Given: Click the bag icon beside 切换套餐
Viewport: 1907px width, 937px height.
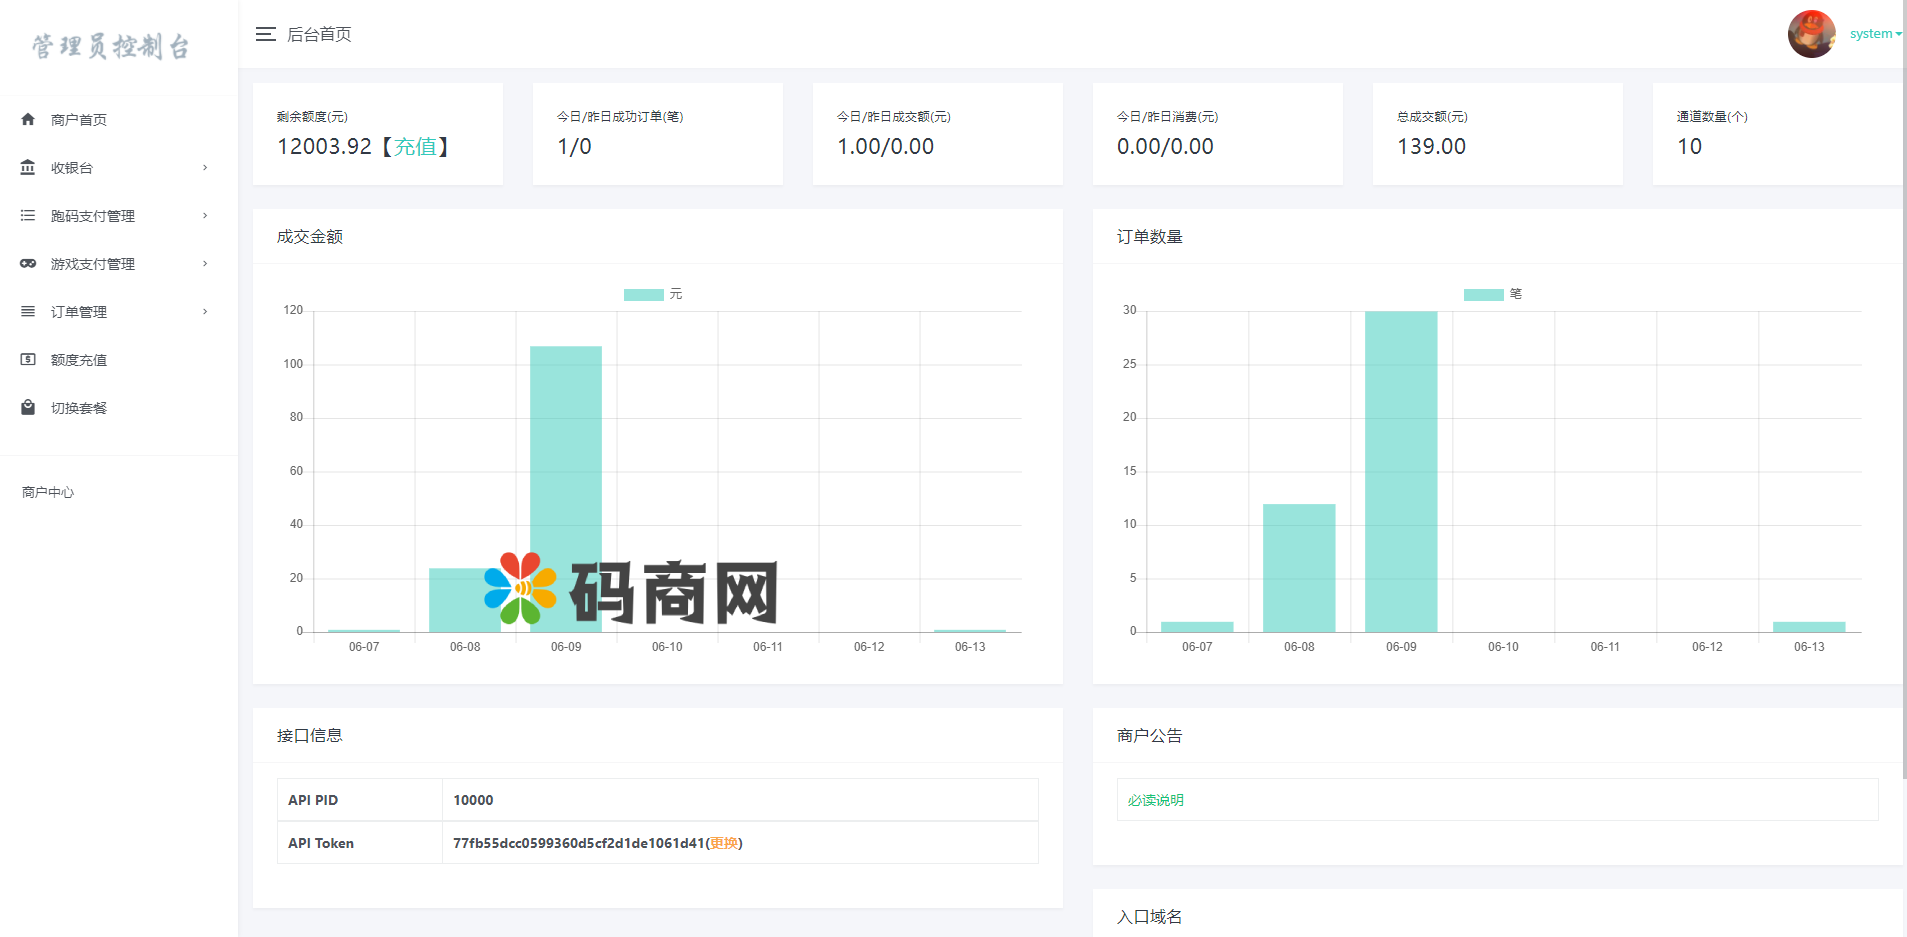Looking at the screenshot, I should (x=28, y=407).
